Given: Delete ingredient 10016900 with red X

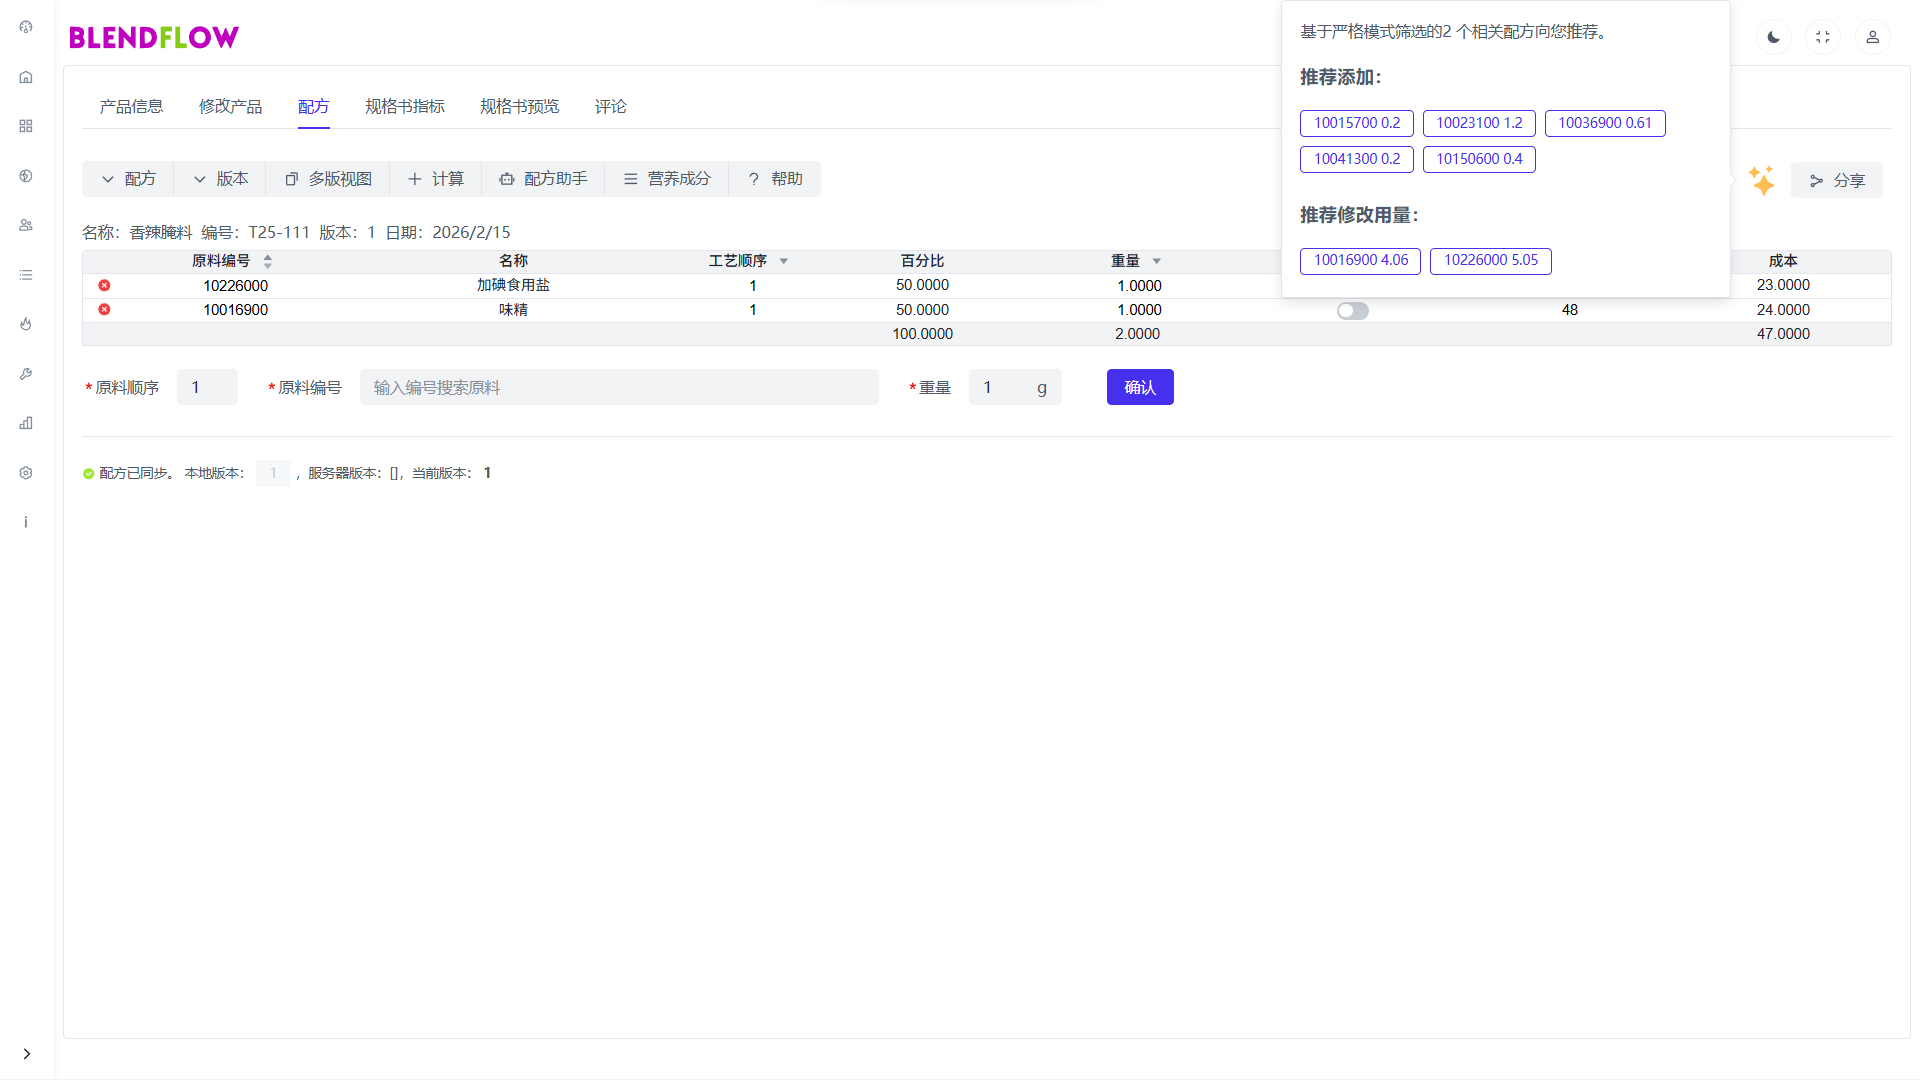Looking at the screenshot, I should coord(105,310).
